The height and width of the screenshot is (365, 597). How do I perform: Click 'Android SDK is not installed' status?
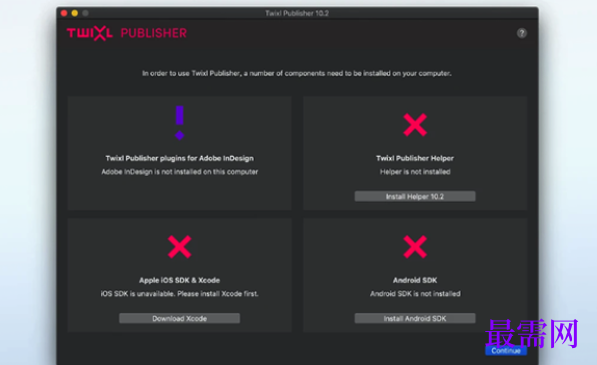[415, 293]
